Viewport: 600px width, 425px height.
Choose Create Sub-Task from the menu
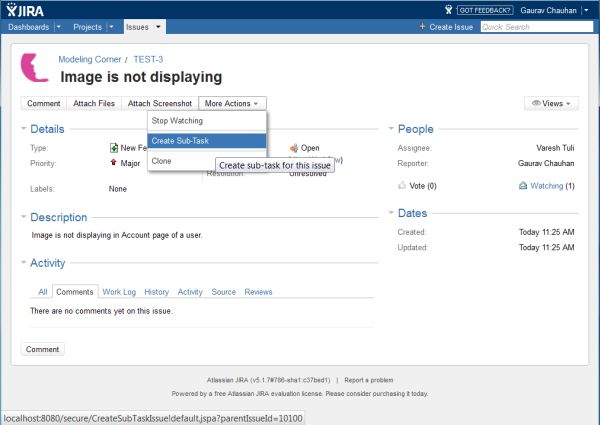(207, 141)
